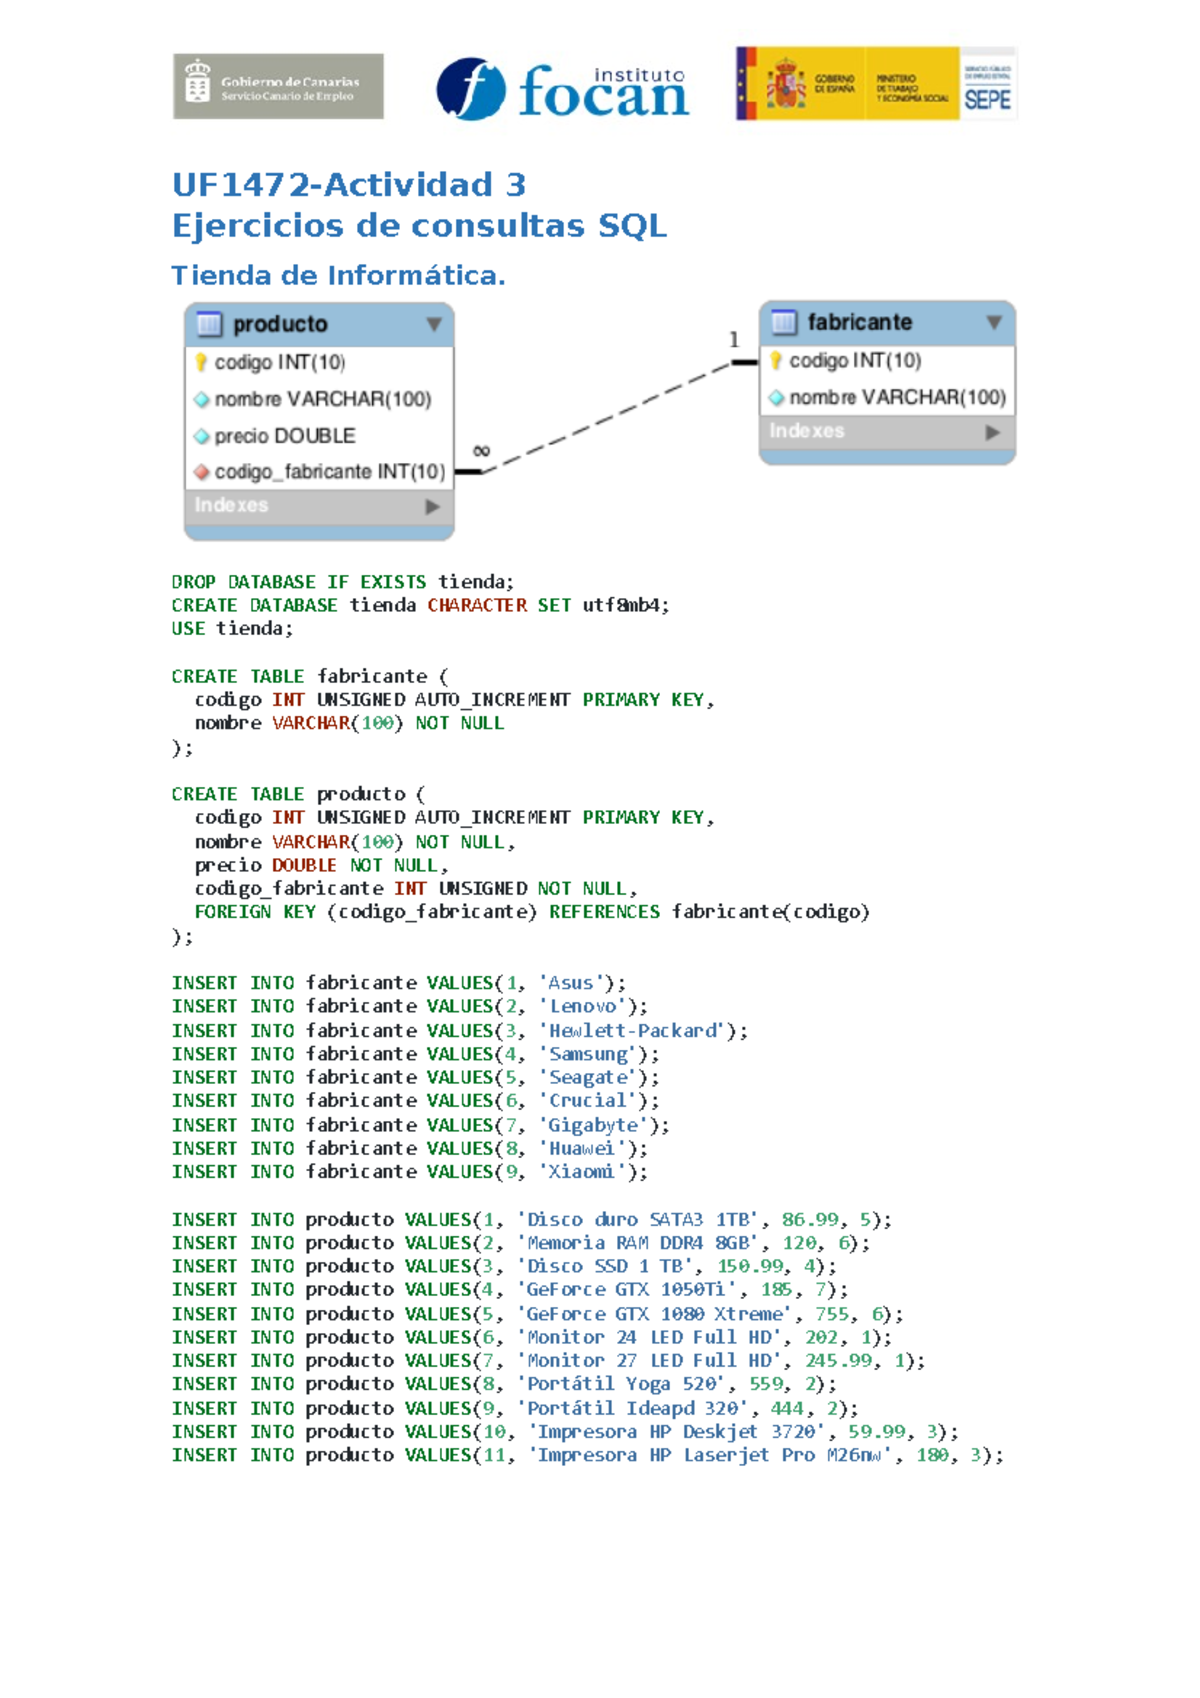Screen dimensions: 1200x1698
Task: Click the fabricante table grid icon
Action: [784, 322]
